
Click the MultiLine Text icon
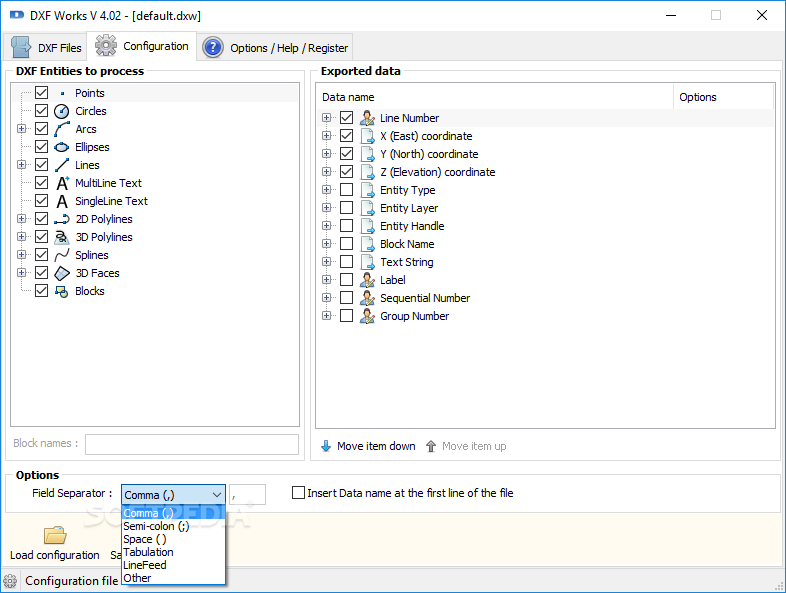tap(62, 183)
